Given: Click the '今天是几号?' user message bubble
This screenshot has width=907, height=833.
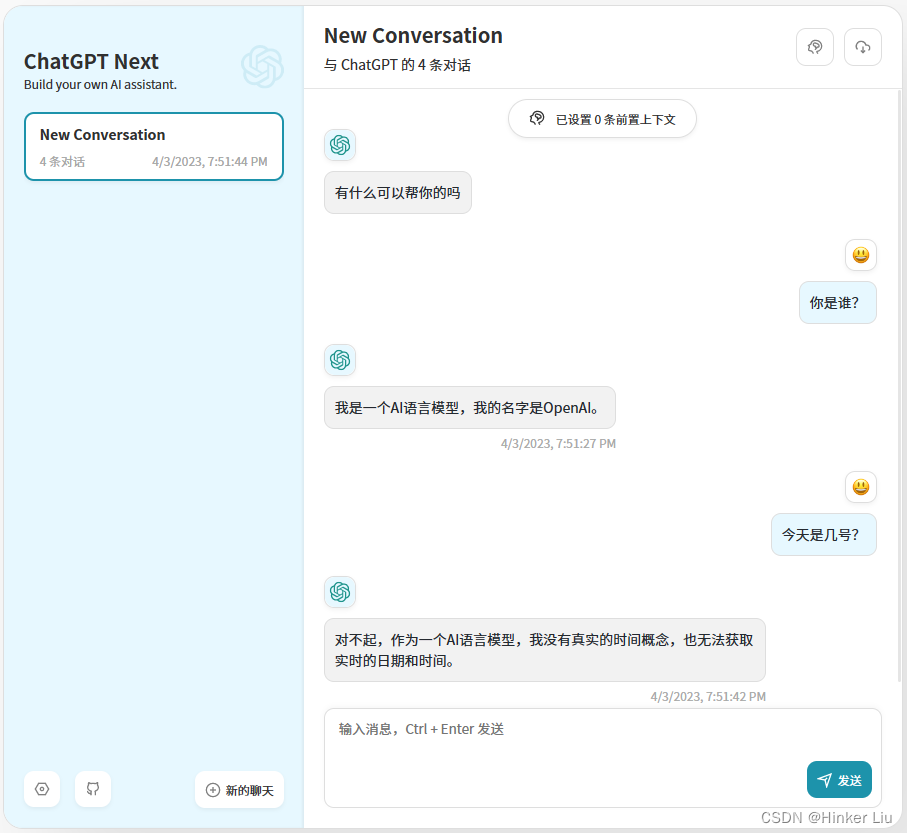Looking at the screenshot, I should (823, 534).
